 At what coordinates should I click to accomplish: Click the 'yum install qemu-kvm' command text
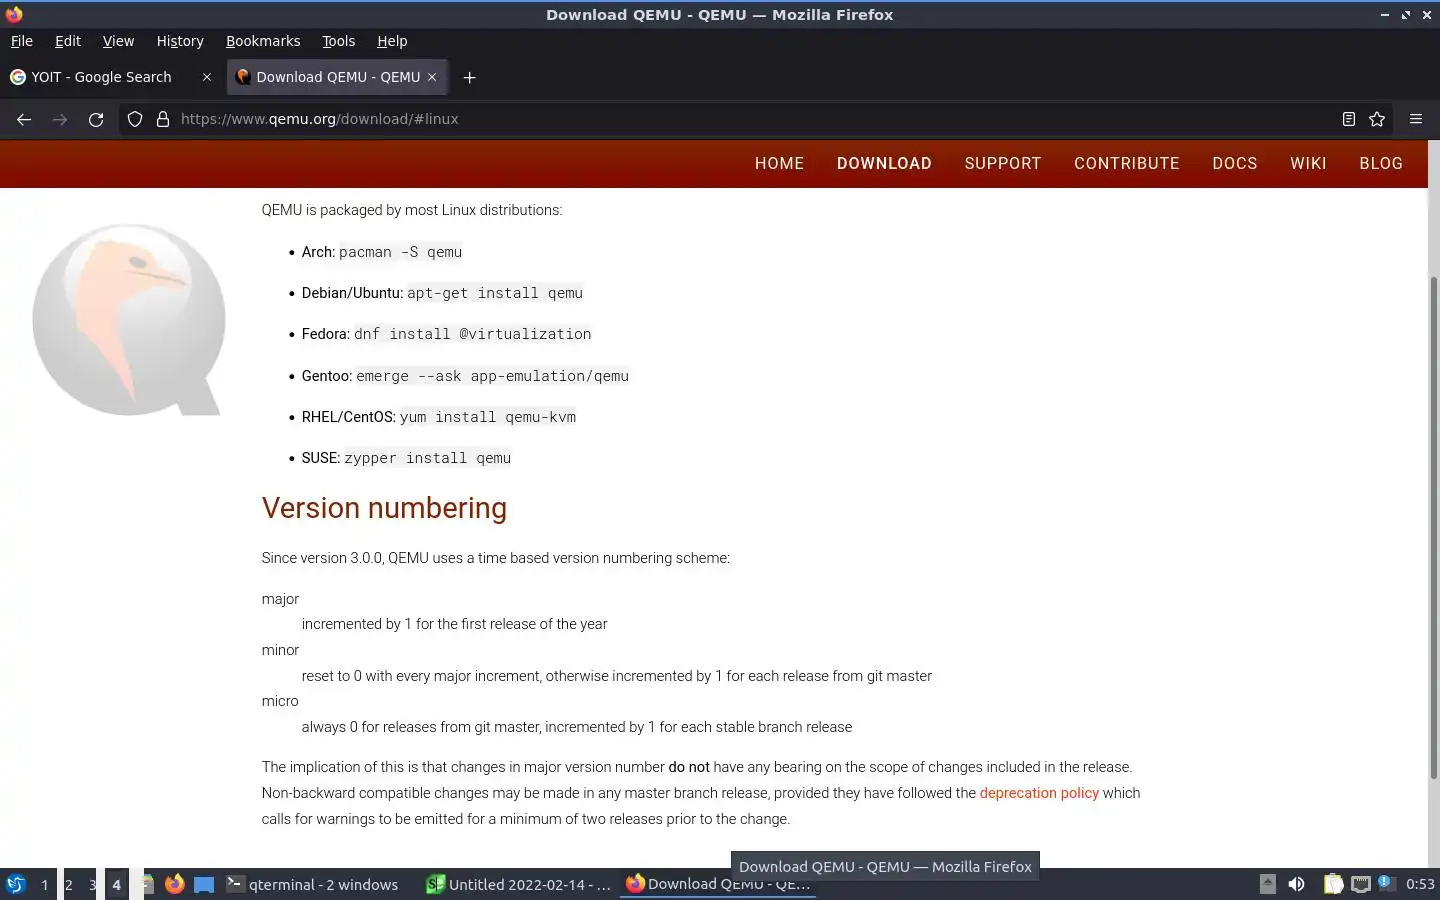488,417
